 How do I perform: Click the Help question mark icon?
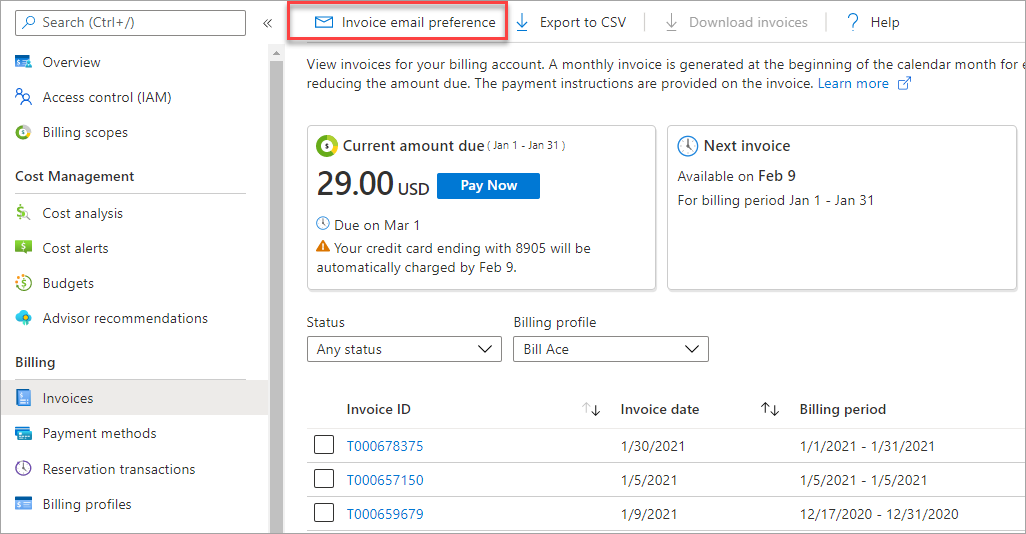pos(853,22)
